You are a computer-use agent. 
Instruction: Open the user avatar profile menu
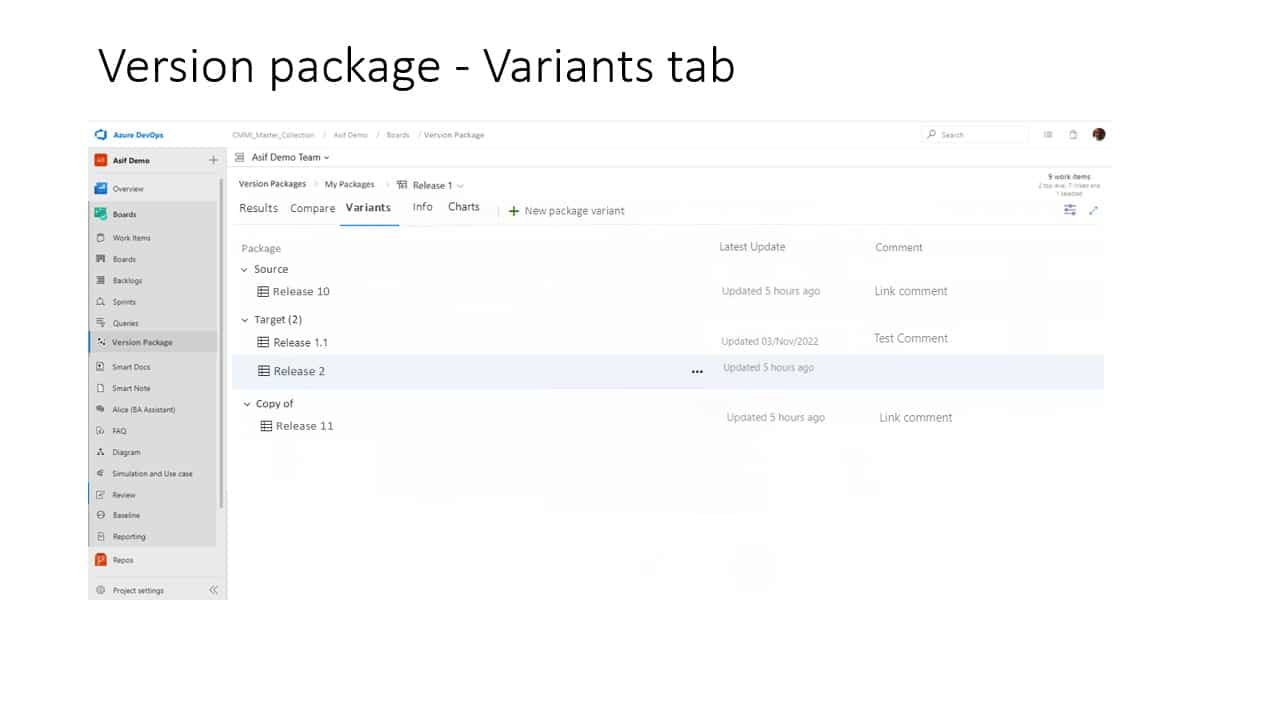point(1098,134)
